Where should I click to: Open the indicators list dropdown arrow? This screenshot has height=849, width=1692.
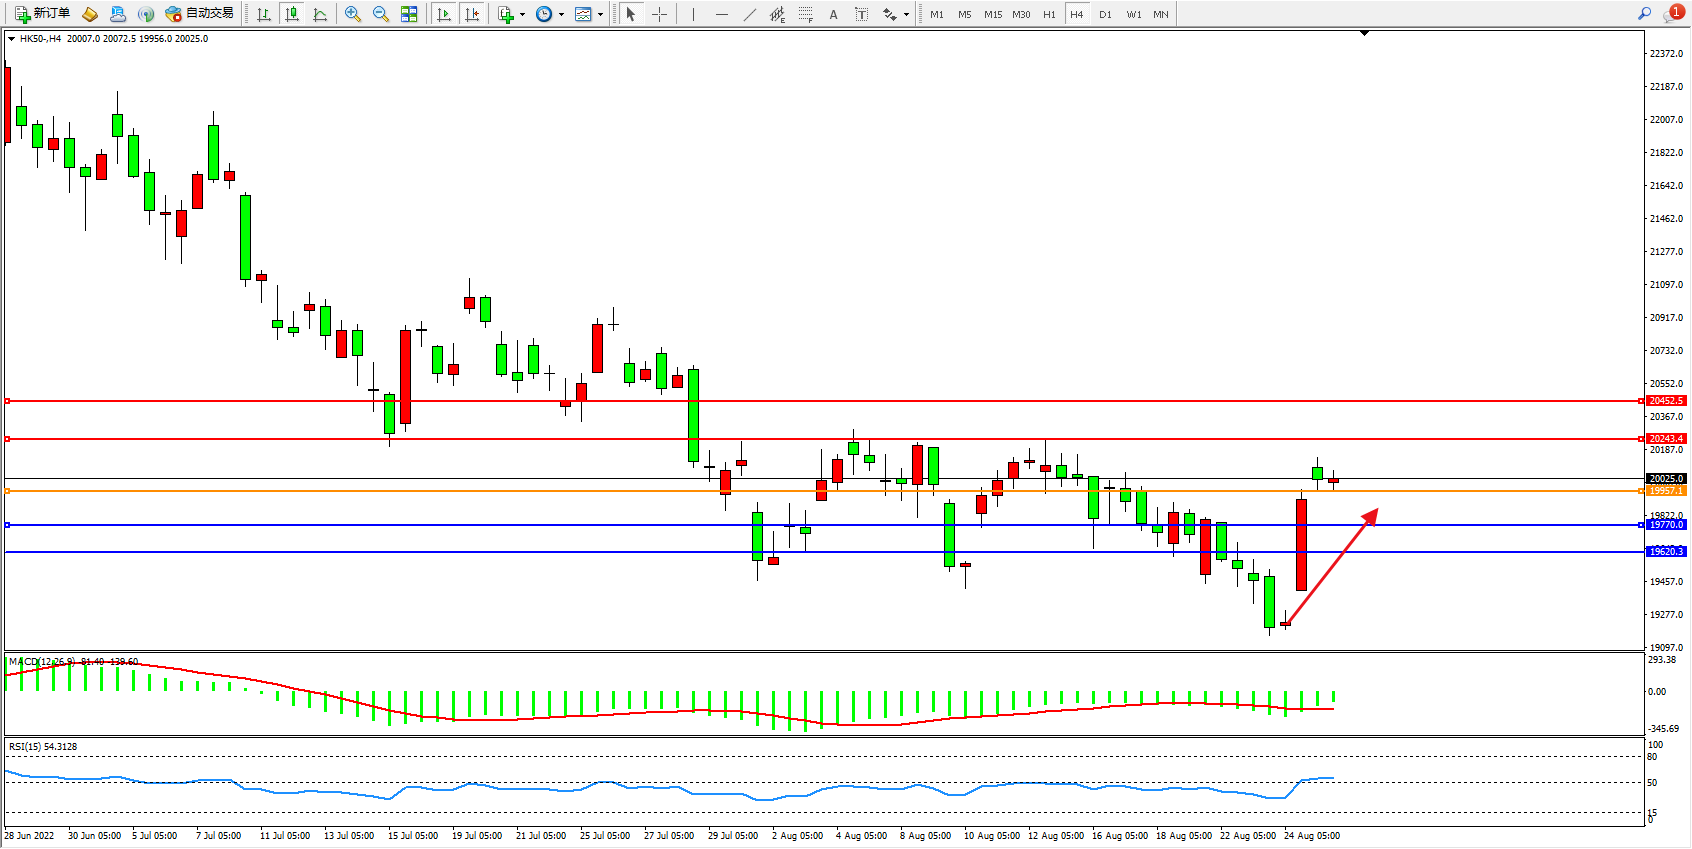click(522, 14)
